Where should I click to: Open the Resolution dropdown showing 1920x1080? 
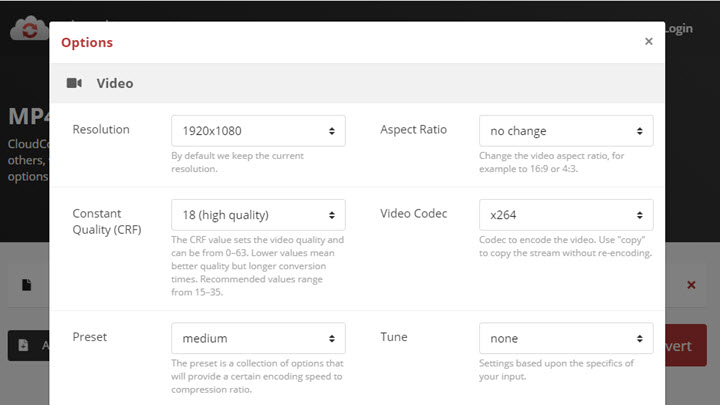pyautogui.click(x=258, y=131)
